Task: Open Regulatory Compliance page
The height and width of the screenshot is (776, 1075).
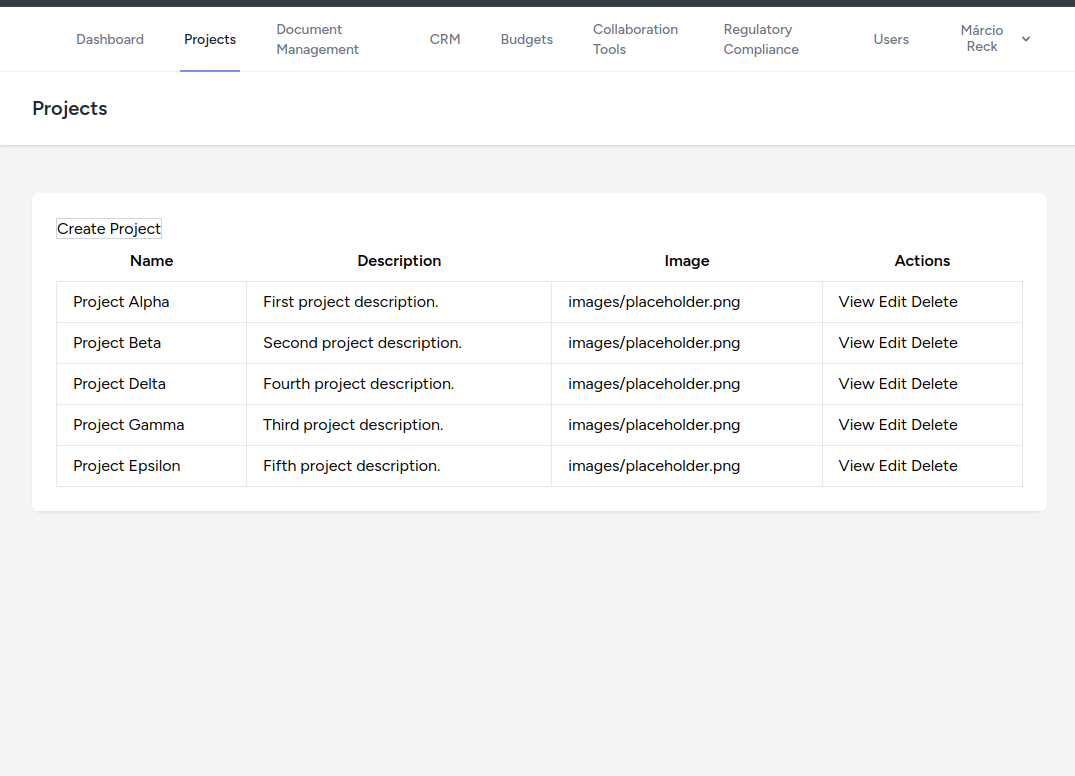Action: [x=761, y=40]
